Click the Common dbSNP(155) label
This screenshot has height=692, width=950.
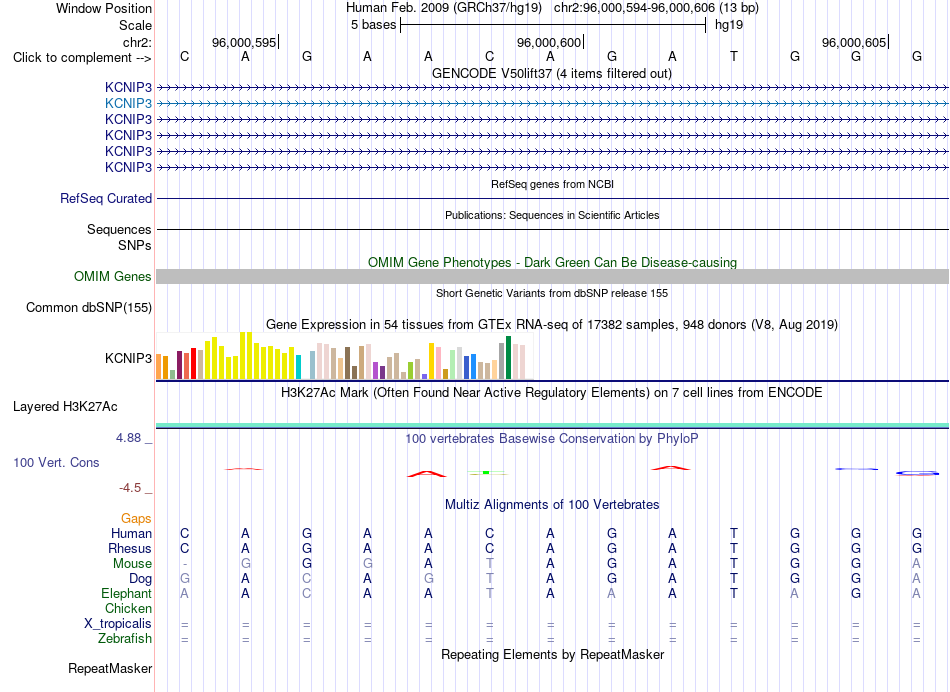tap(88, 308)
